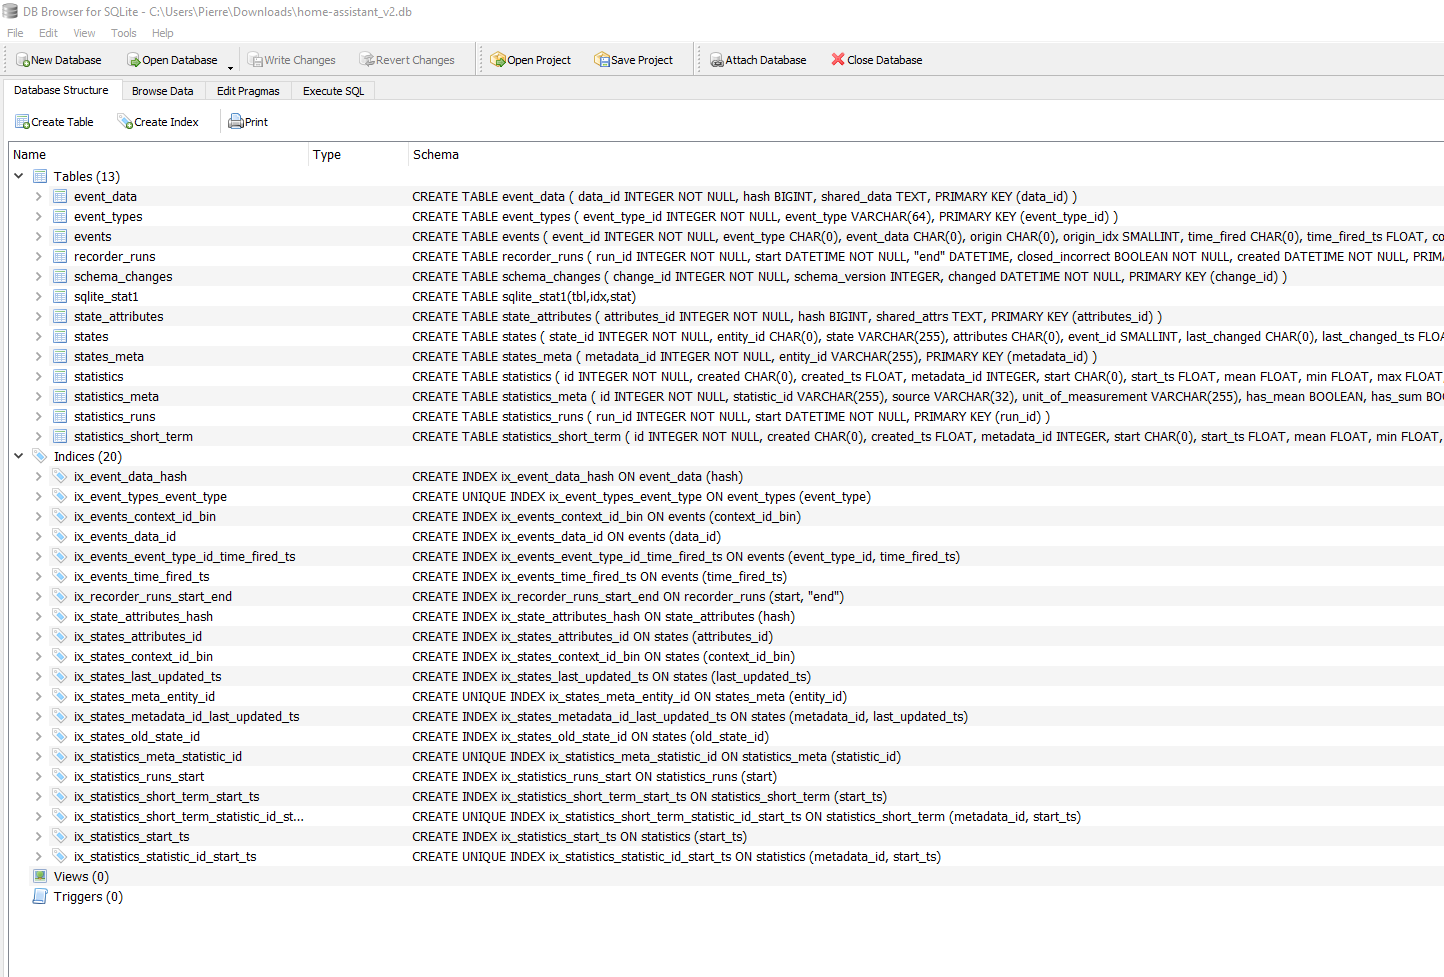The width and height of the screenshot is (1444, 977).
Task: Click the ix_event_data_hash index icon
Action: coord(60,476)
